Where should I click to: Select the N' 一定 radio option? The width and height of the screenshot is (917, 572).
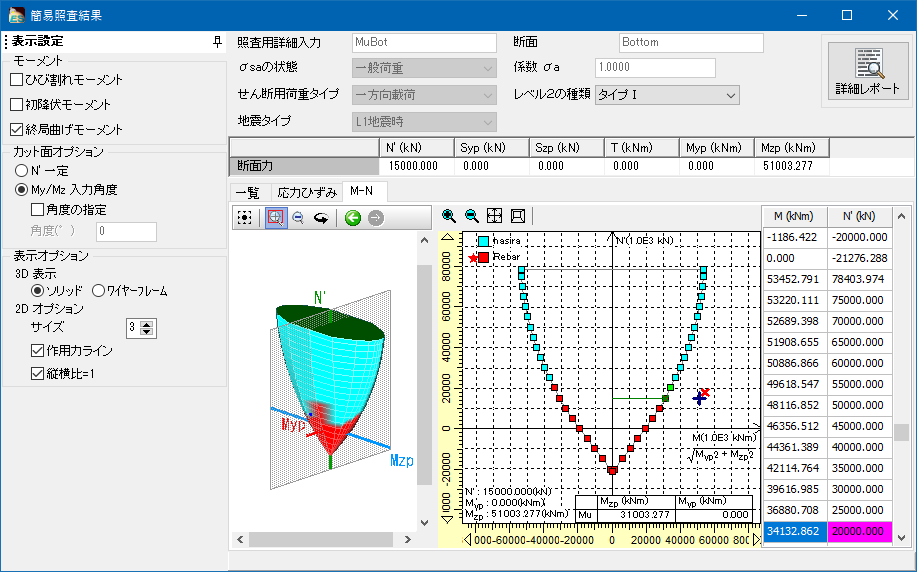pos(22,171)
